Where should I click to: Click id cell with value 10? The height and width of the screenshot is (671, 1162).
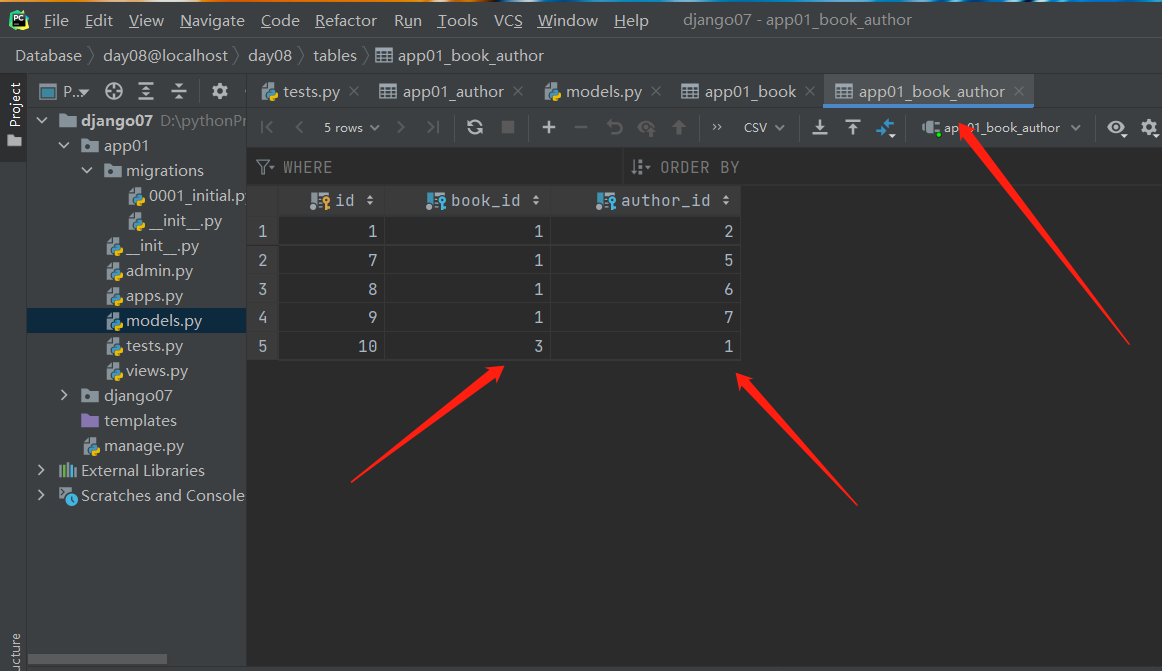point(331,346)
